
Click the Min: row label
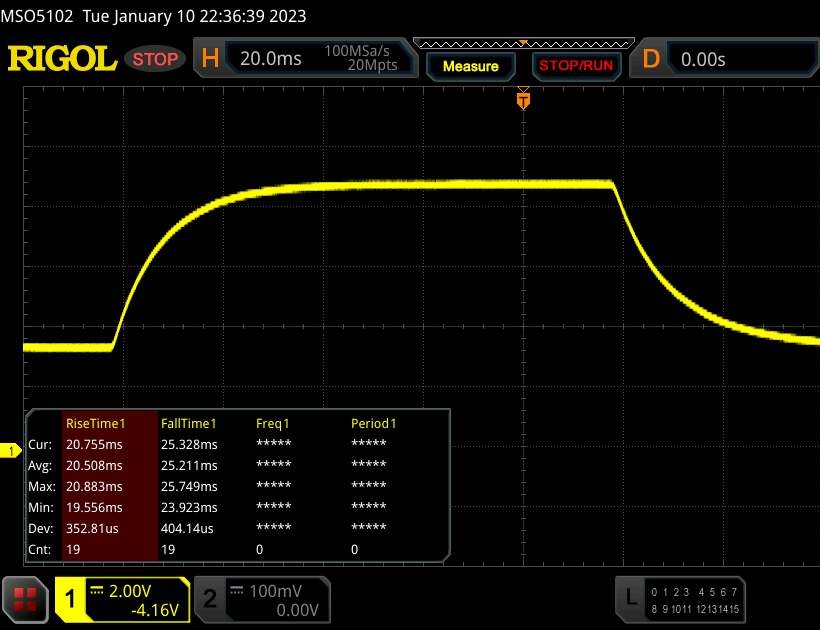pyautogui.click(x=41, y=507)
